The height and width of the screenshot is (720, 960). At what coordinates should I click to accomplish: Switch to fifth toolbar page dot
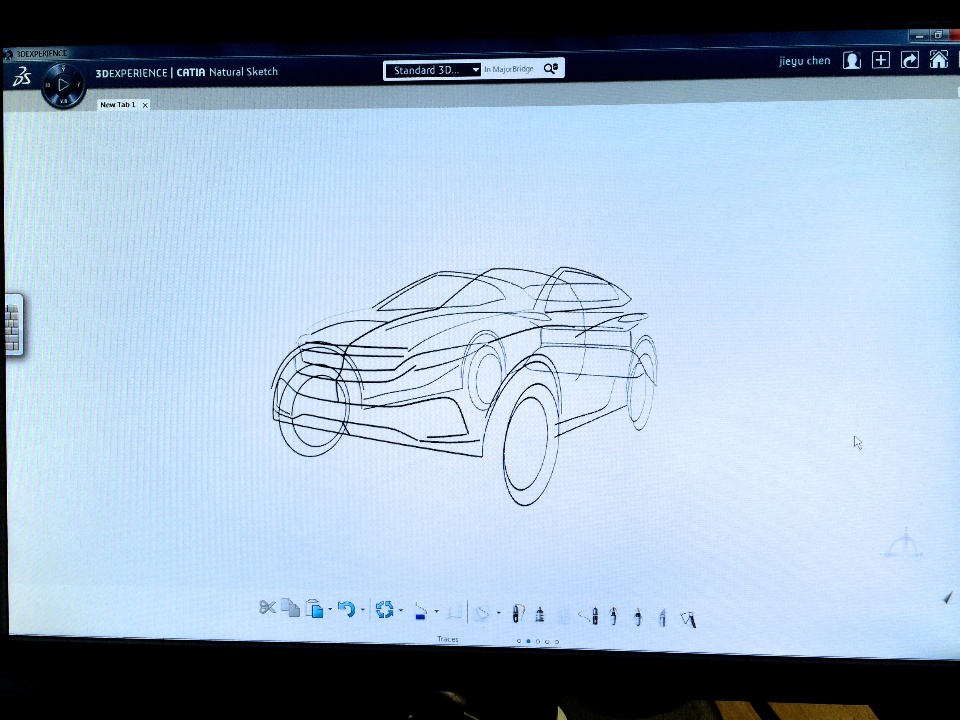point(557,642)
